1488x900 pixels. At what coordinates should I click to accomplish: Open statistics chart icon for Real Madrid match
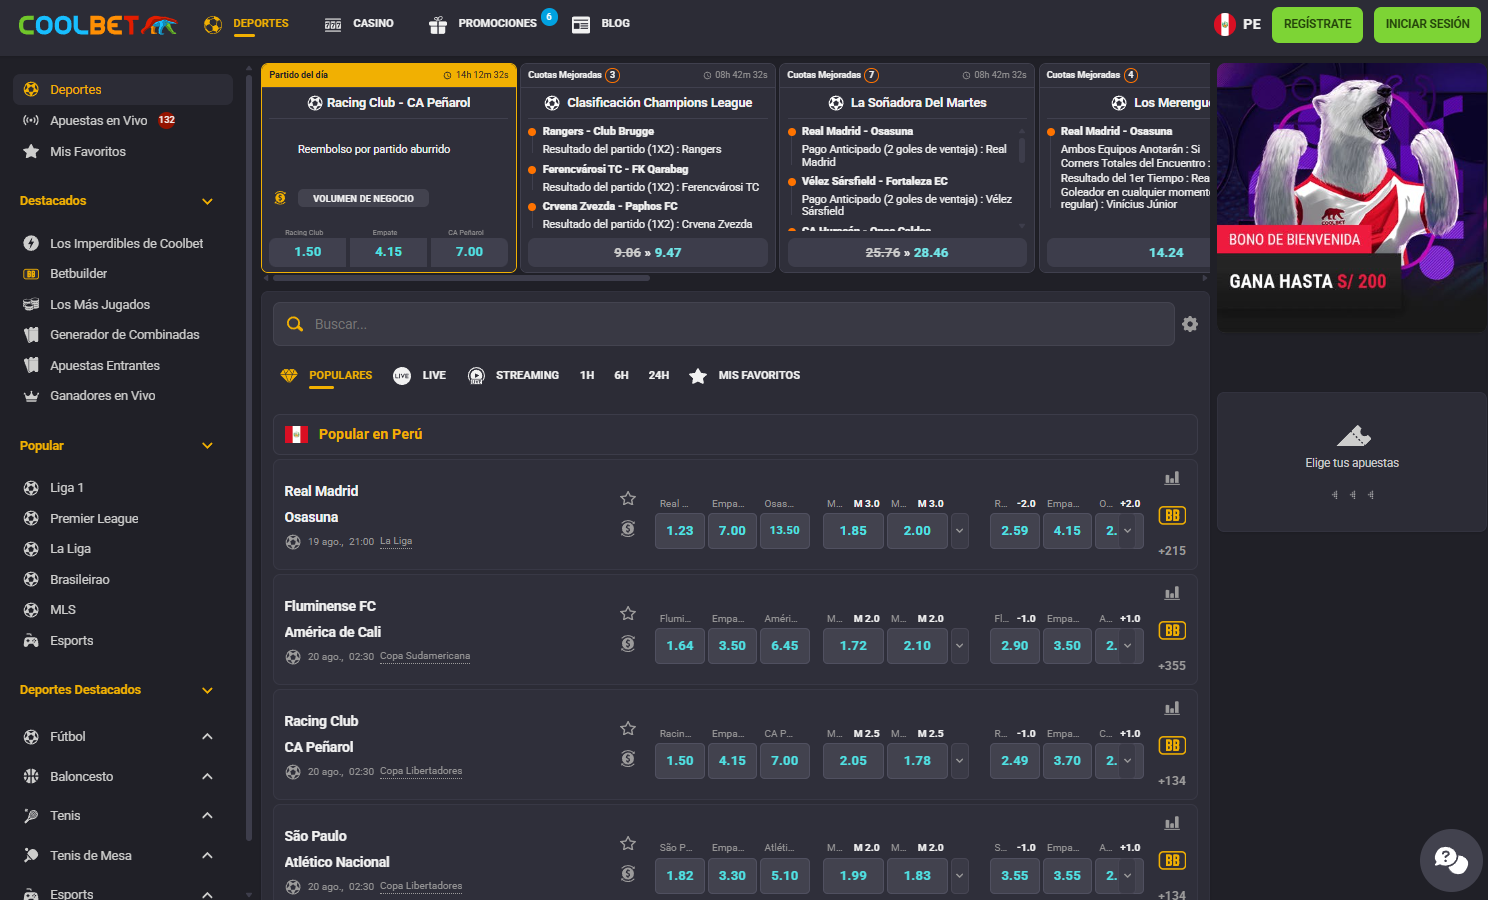1172,478
